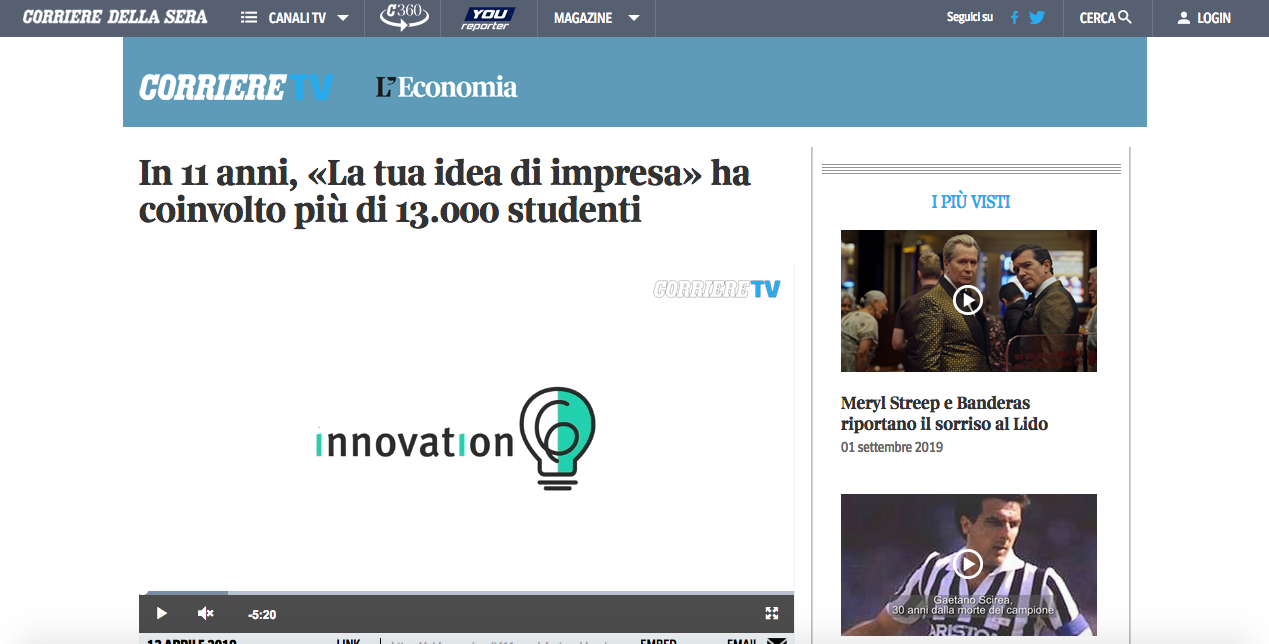Open the Canali TV menu label
Viewport: 1269px width, 644px height.
[297, 18]
